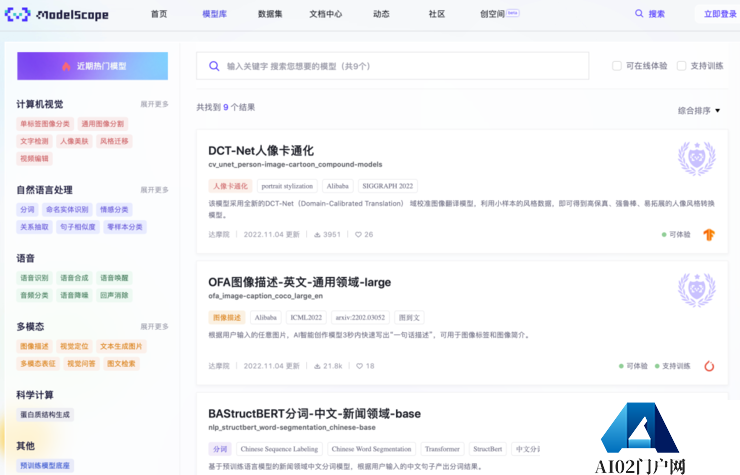Focus the model keyword search input
This screenshot has width=740, height=475.
(x=393, y=66)
